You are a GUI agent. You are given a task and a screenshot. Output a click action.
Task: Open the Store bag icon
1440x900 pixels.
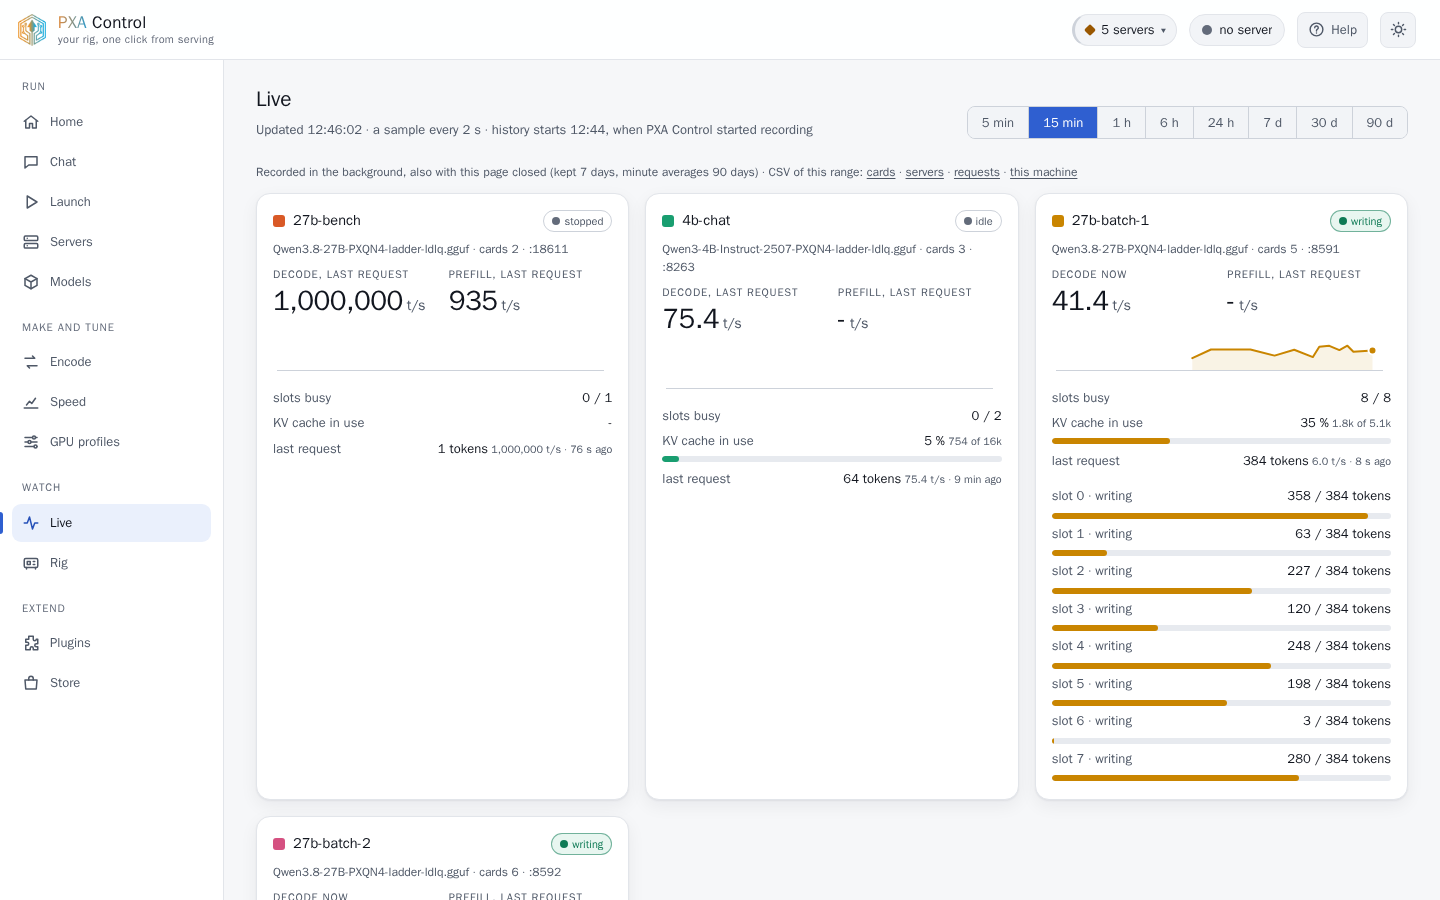pos(31,683)
